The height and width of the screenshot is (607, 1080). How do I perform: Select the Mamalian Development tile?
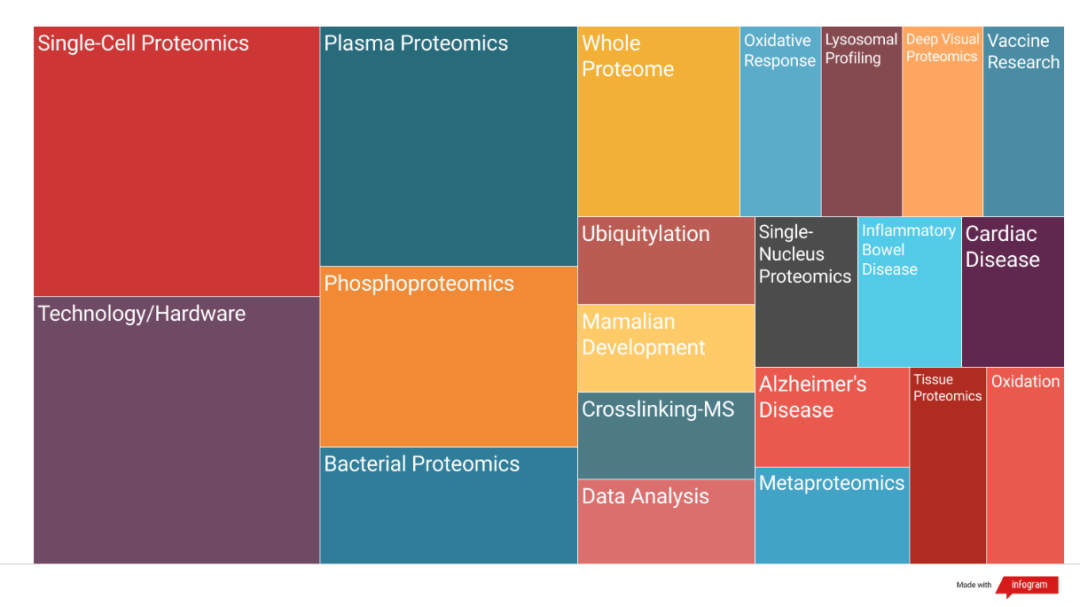[666, 349]
